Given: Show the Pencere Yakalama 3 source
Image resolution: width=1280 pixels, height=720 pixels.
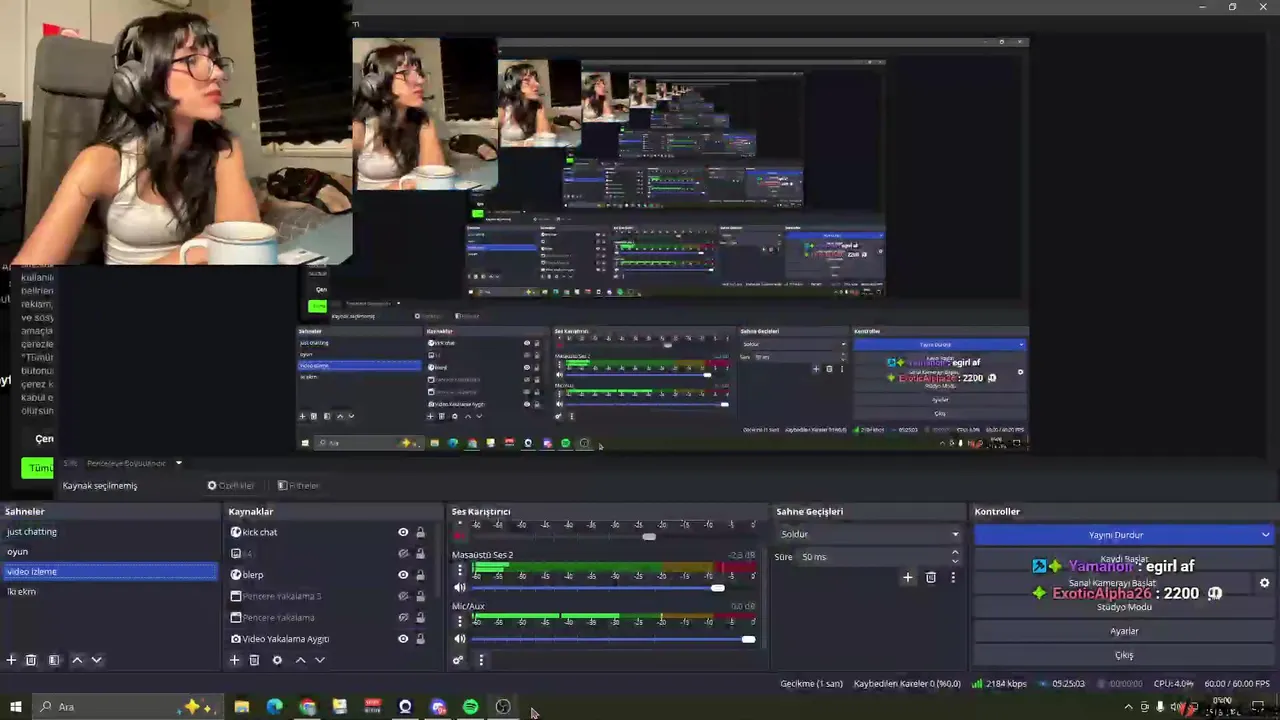Looking at the screenshot, I should [x=403, y=596].
